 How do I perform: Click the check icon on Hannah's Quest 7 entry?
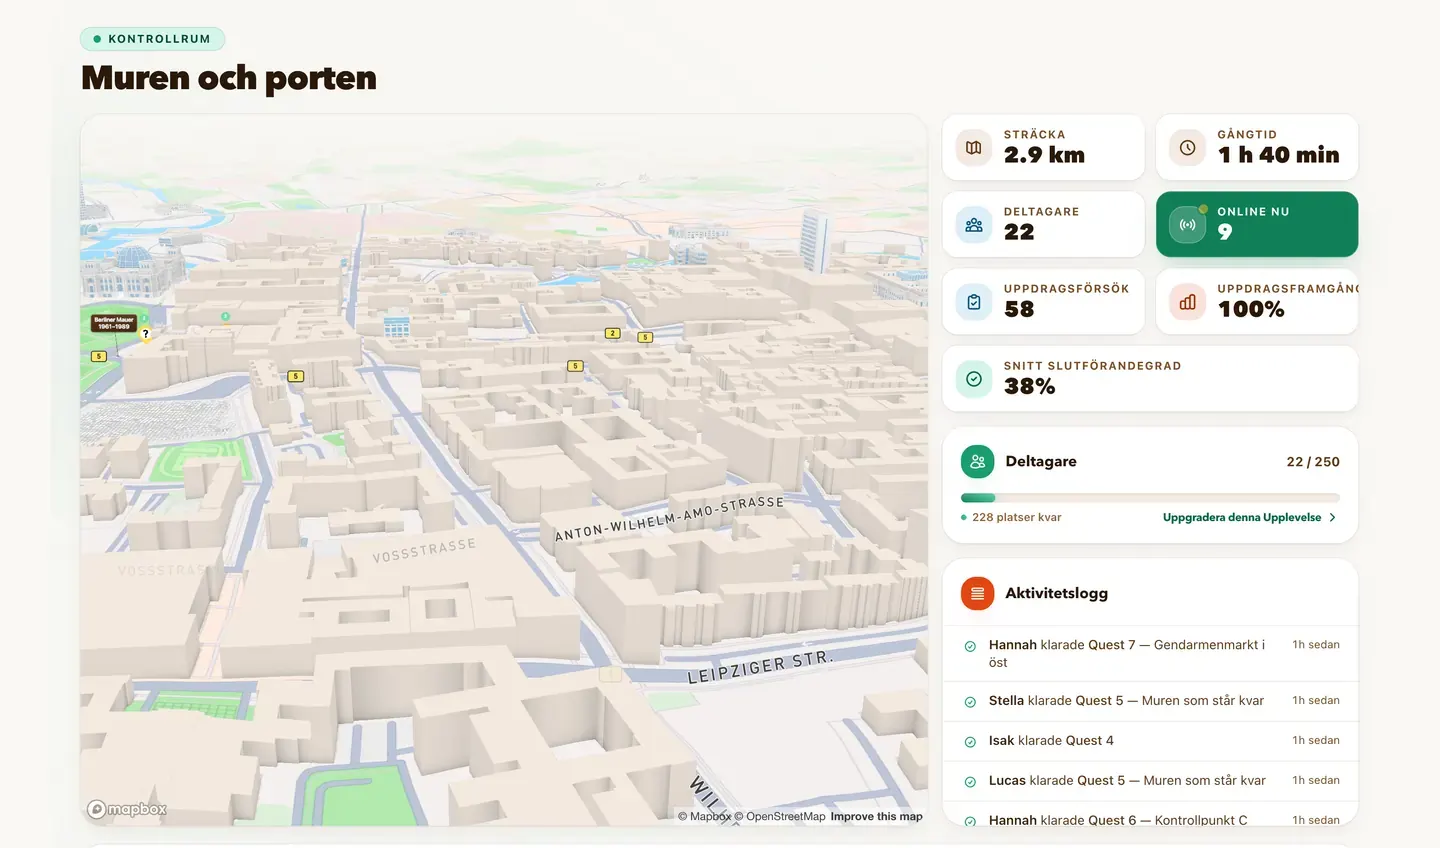970,646
